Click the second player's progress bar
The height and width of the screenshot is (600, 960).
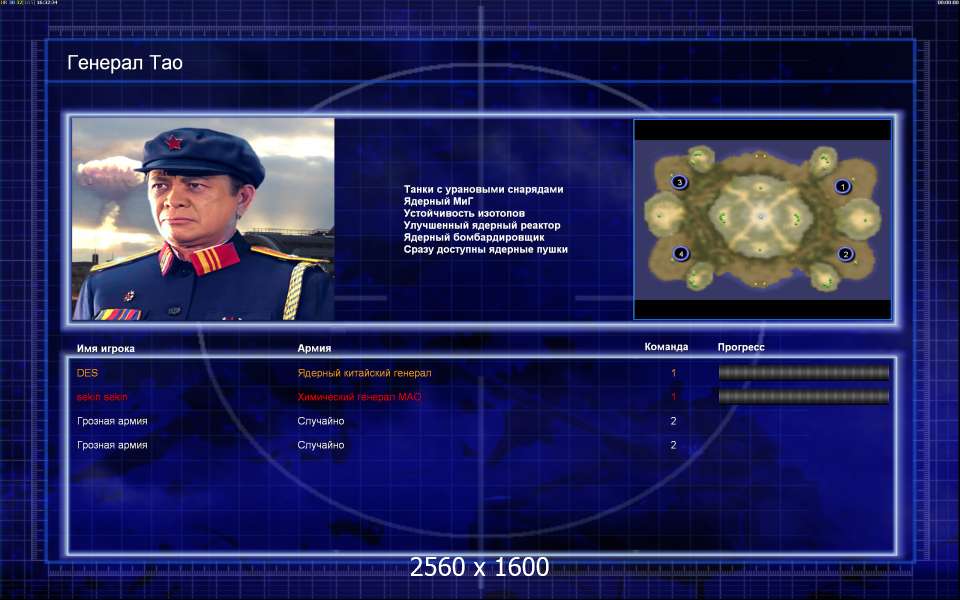(x=803, y=397)
